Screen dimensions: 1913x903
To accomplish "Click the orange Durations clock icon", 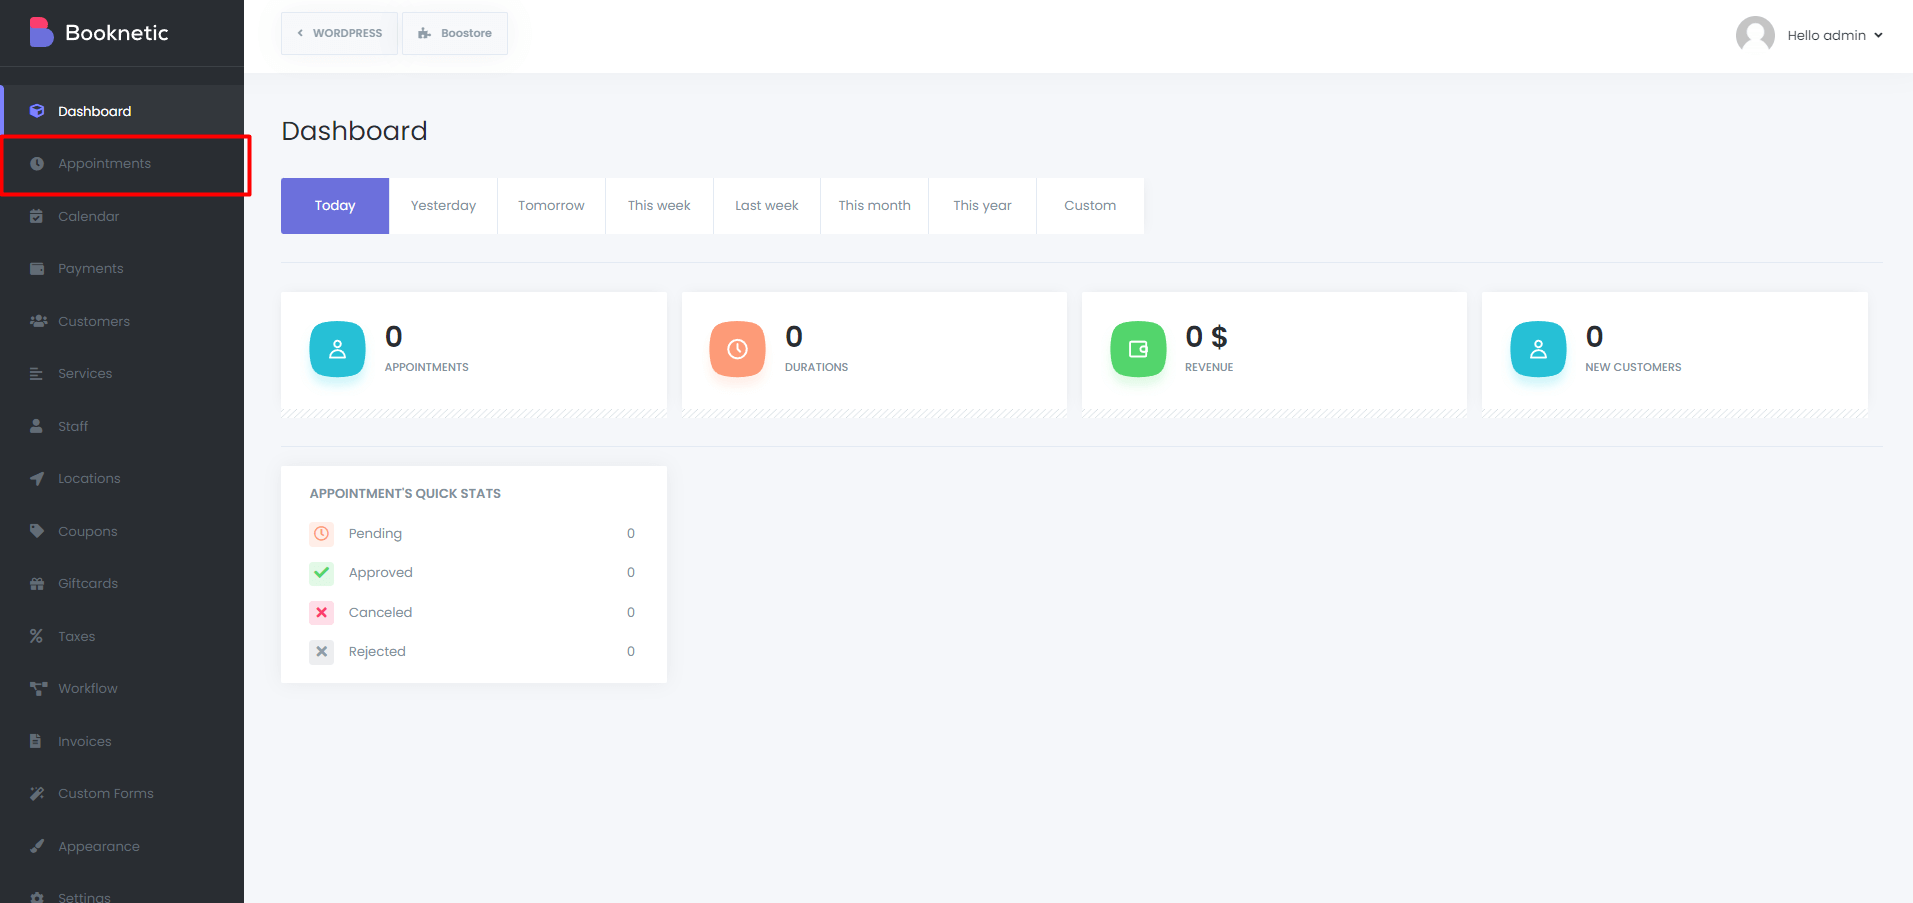I will click(x=737, y=349).
